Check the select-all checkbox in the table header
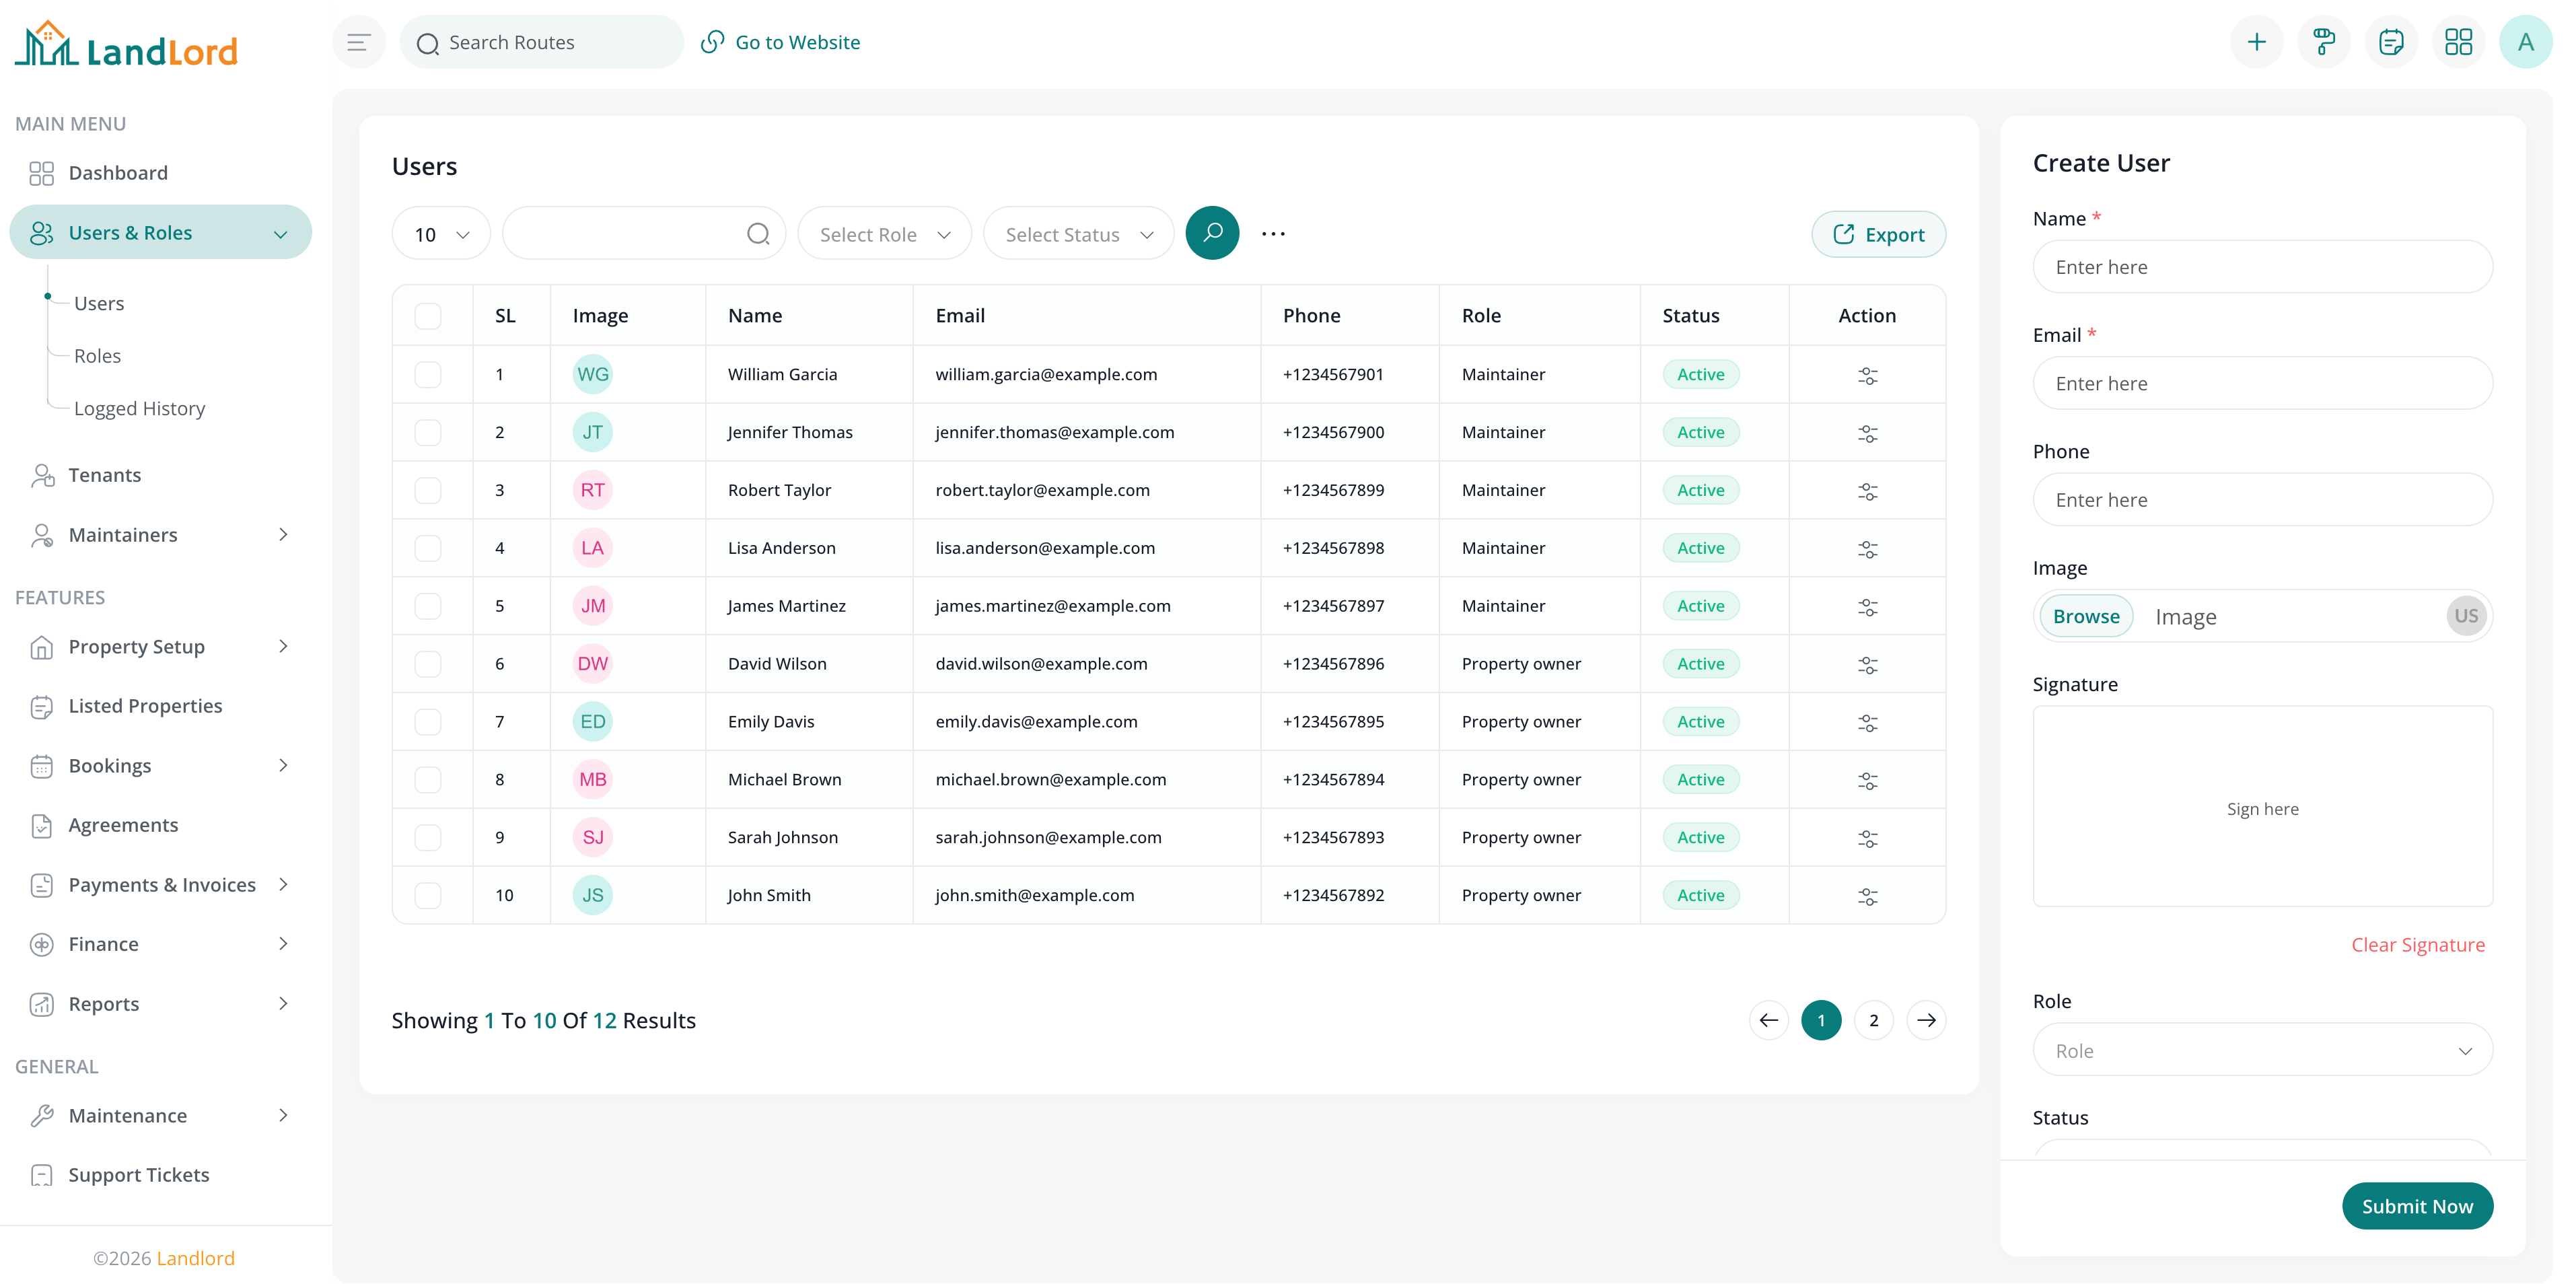Screen dimensions: 2576x1284 click(x=429, y=316)
